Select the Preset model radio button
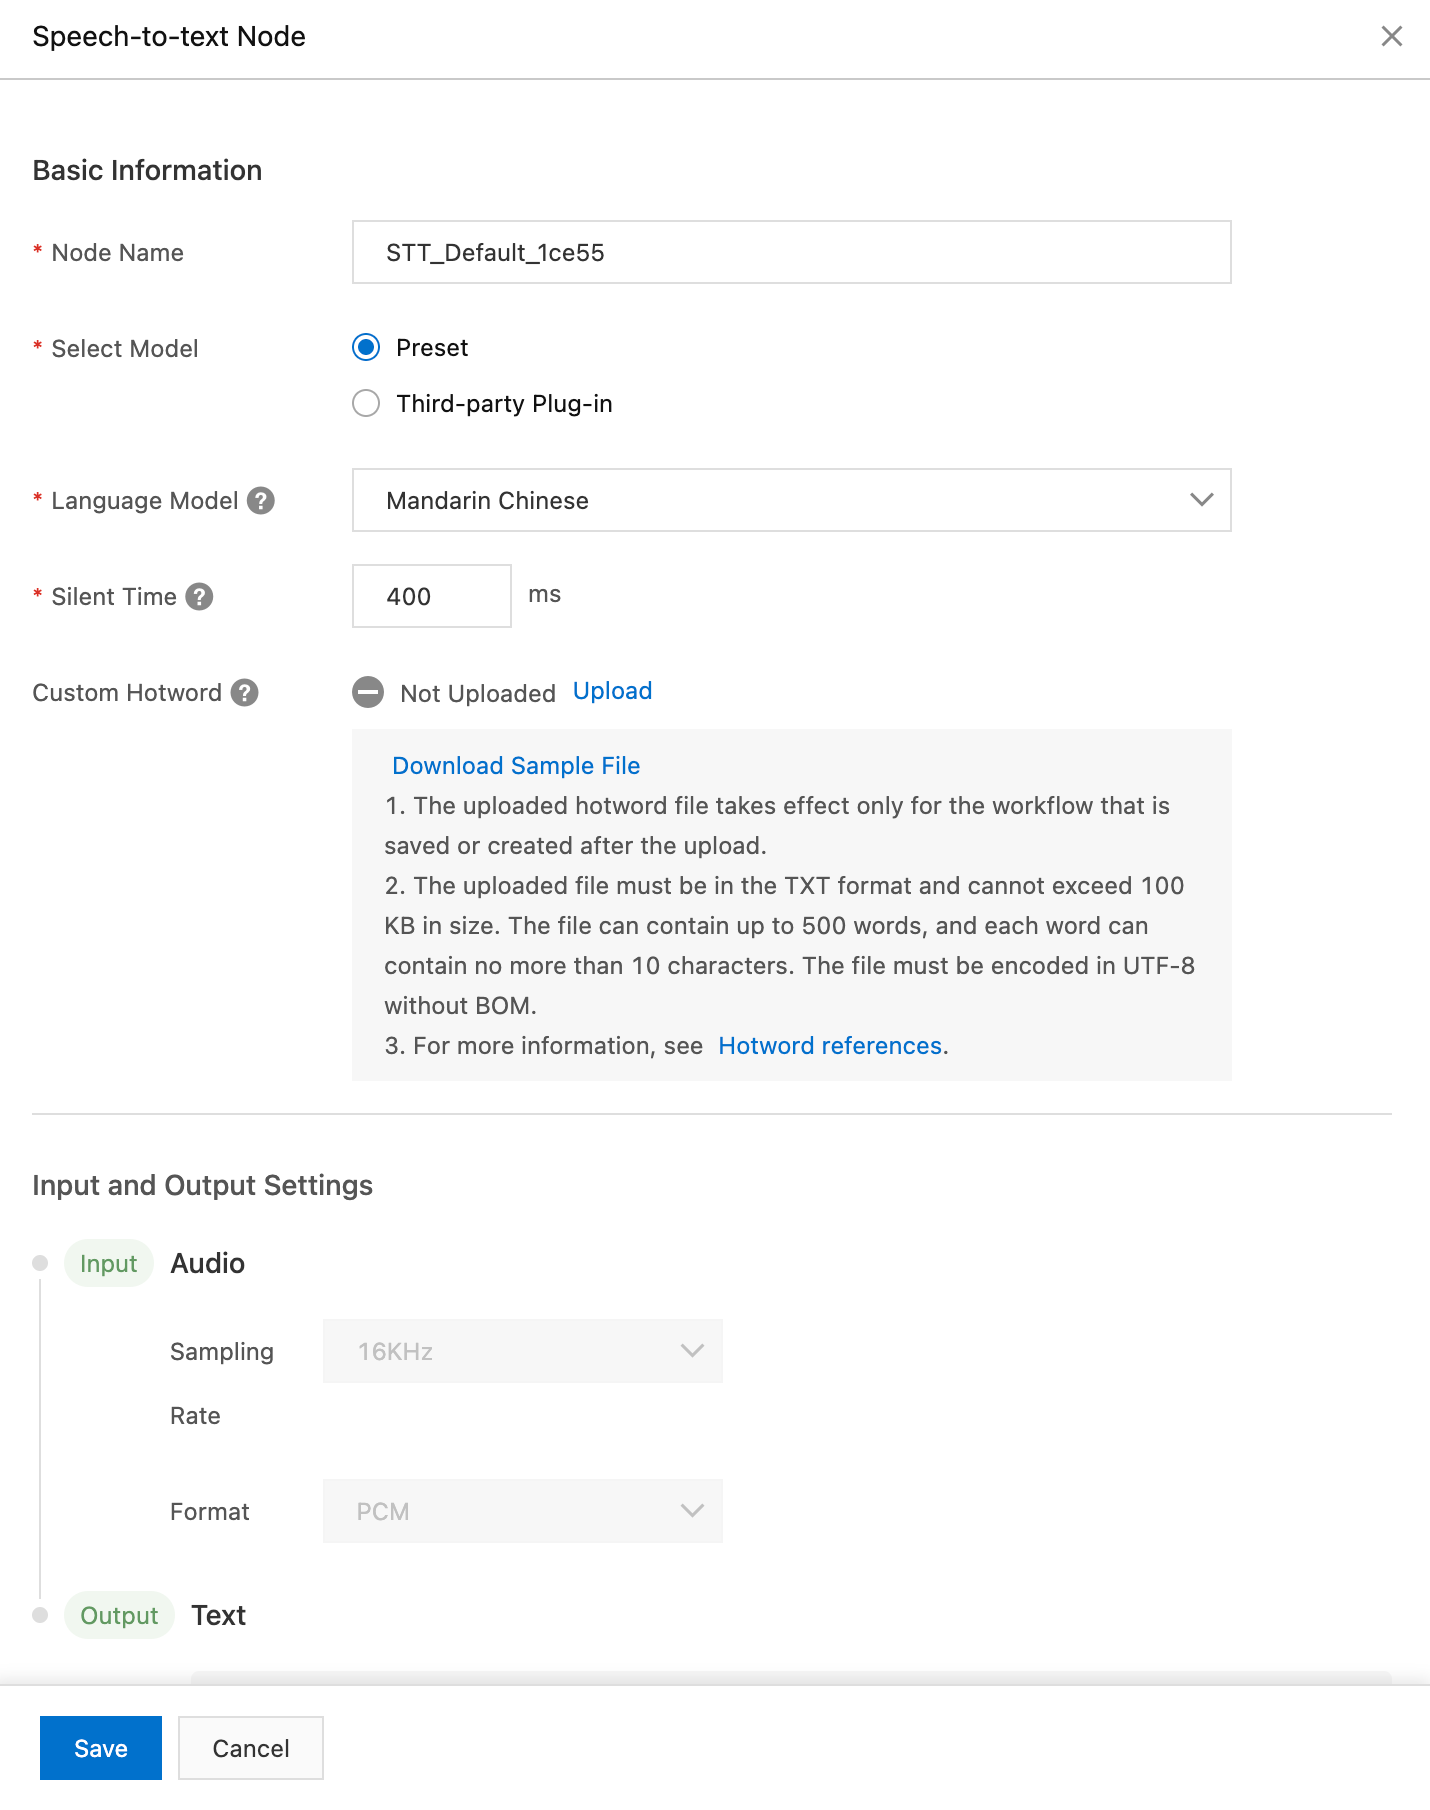This screenshot has height=1810, width=1430. click(x=366, y=347)
